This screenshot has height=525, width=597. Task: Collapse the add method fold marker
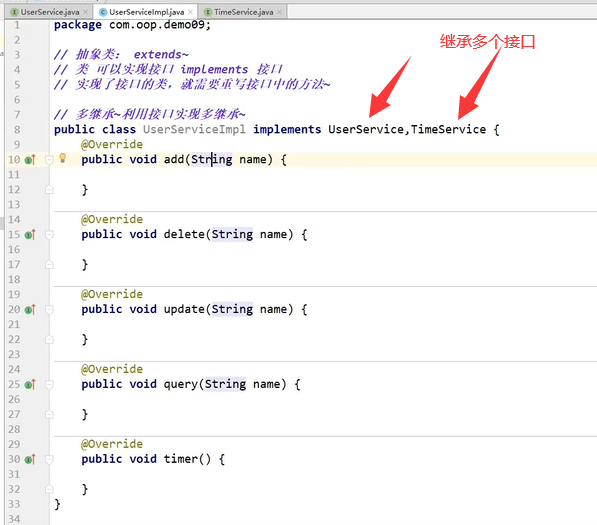point(49,160)
